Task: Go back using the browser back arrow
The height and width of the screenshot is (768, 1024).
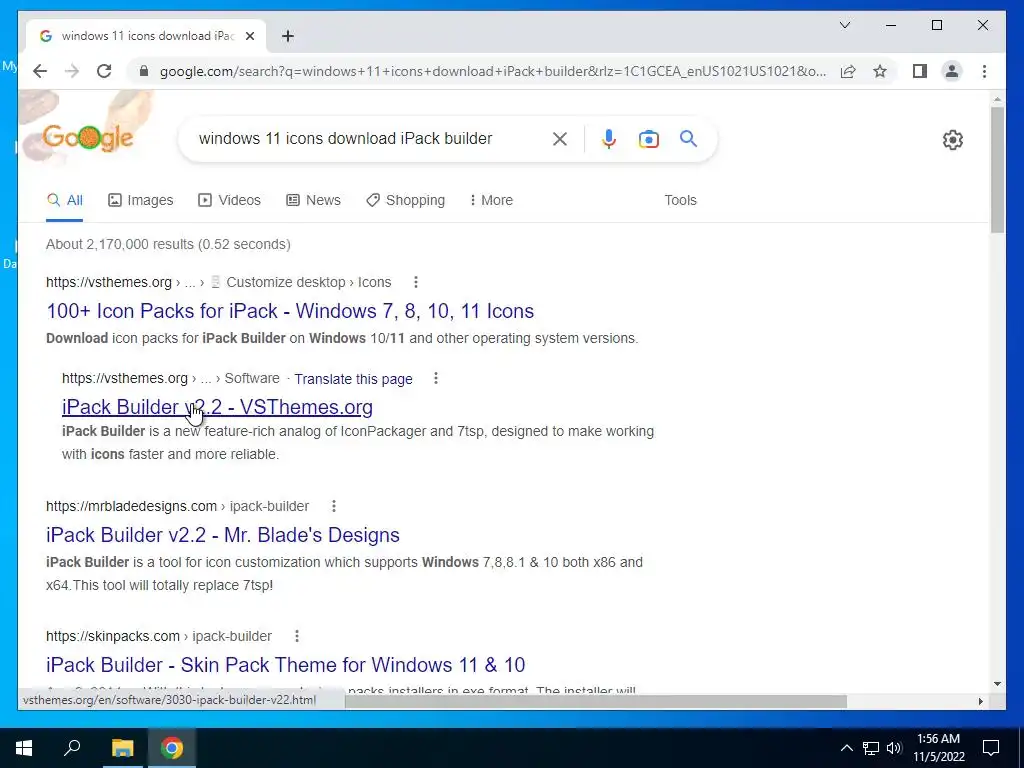Action: coord(40,71)
